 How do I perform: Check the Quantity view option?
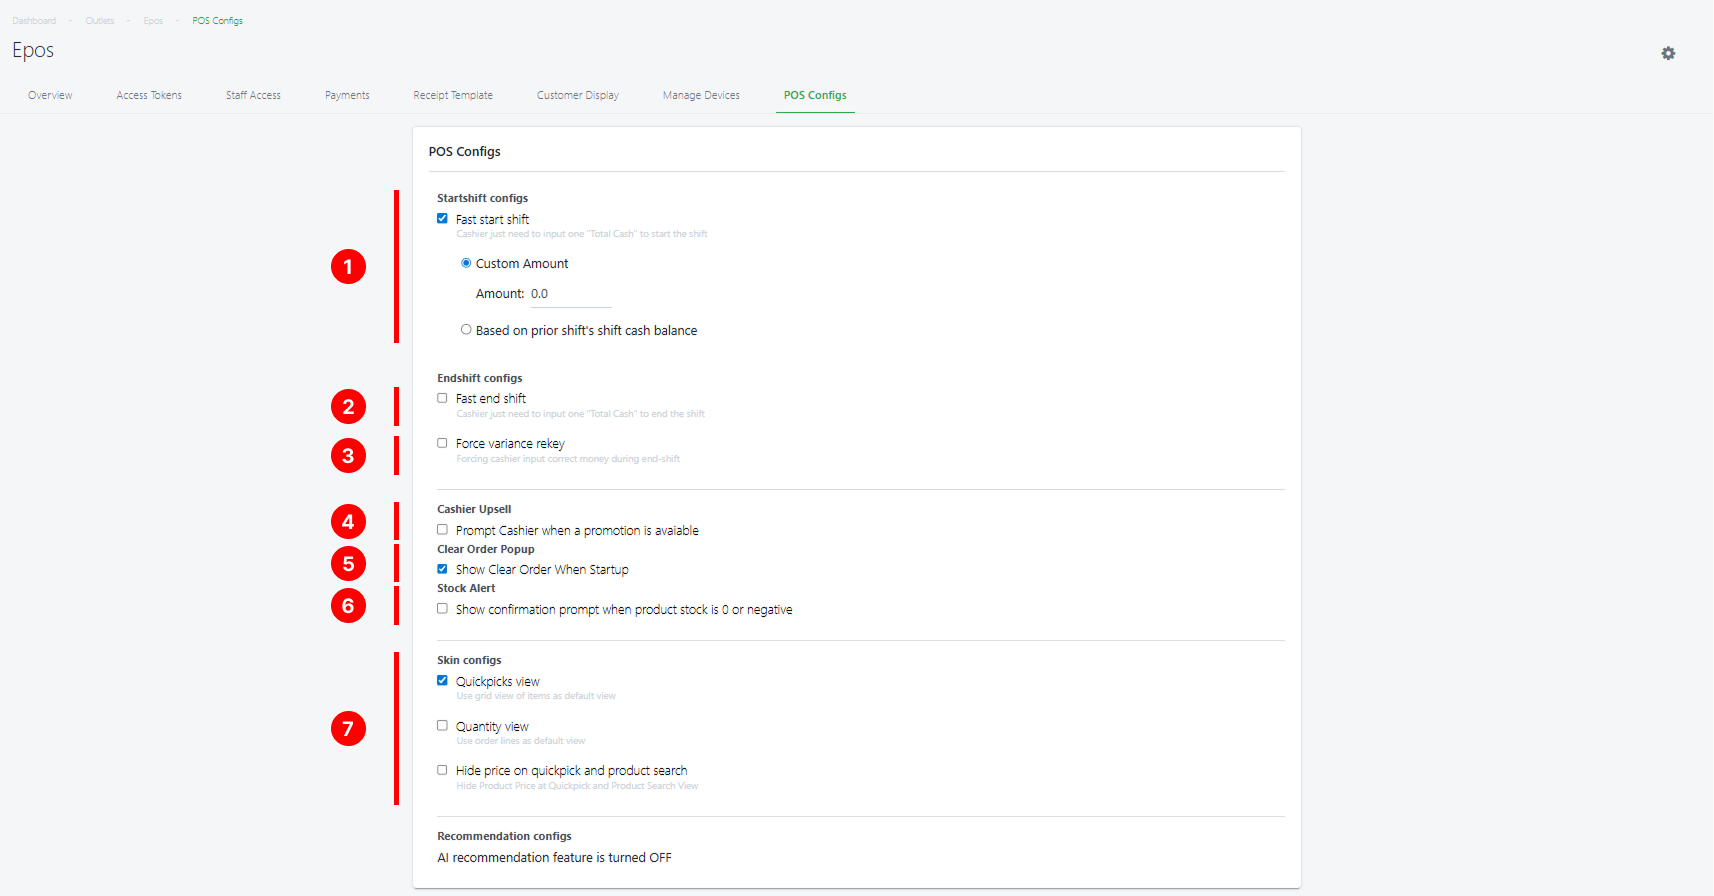tap(442, 726)
